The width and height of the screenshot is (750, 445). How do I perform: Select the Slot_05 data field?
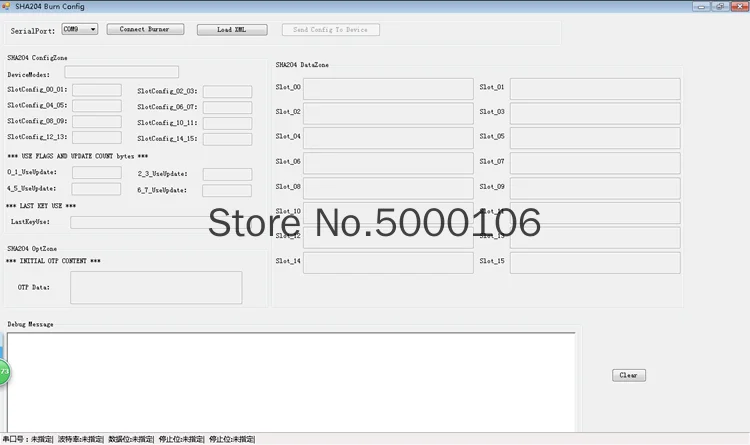[x=595, y=138]
